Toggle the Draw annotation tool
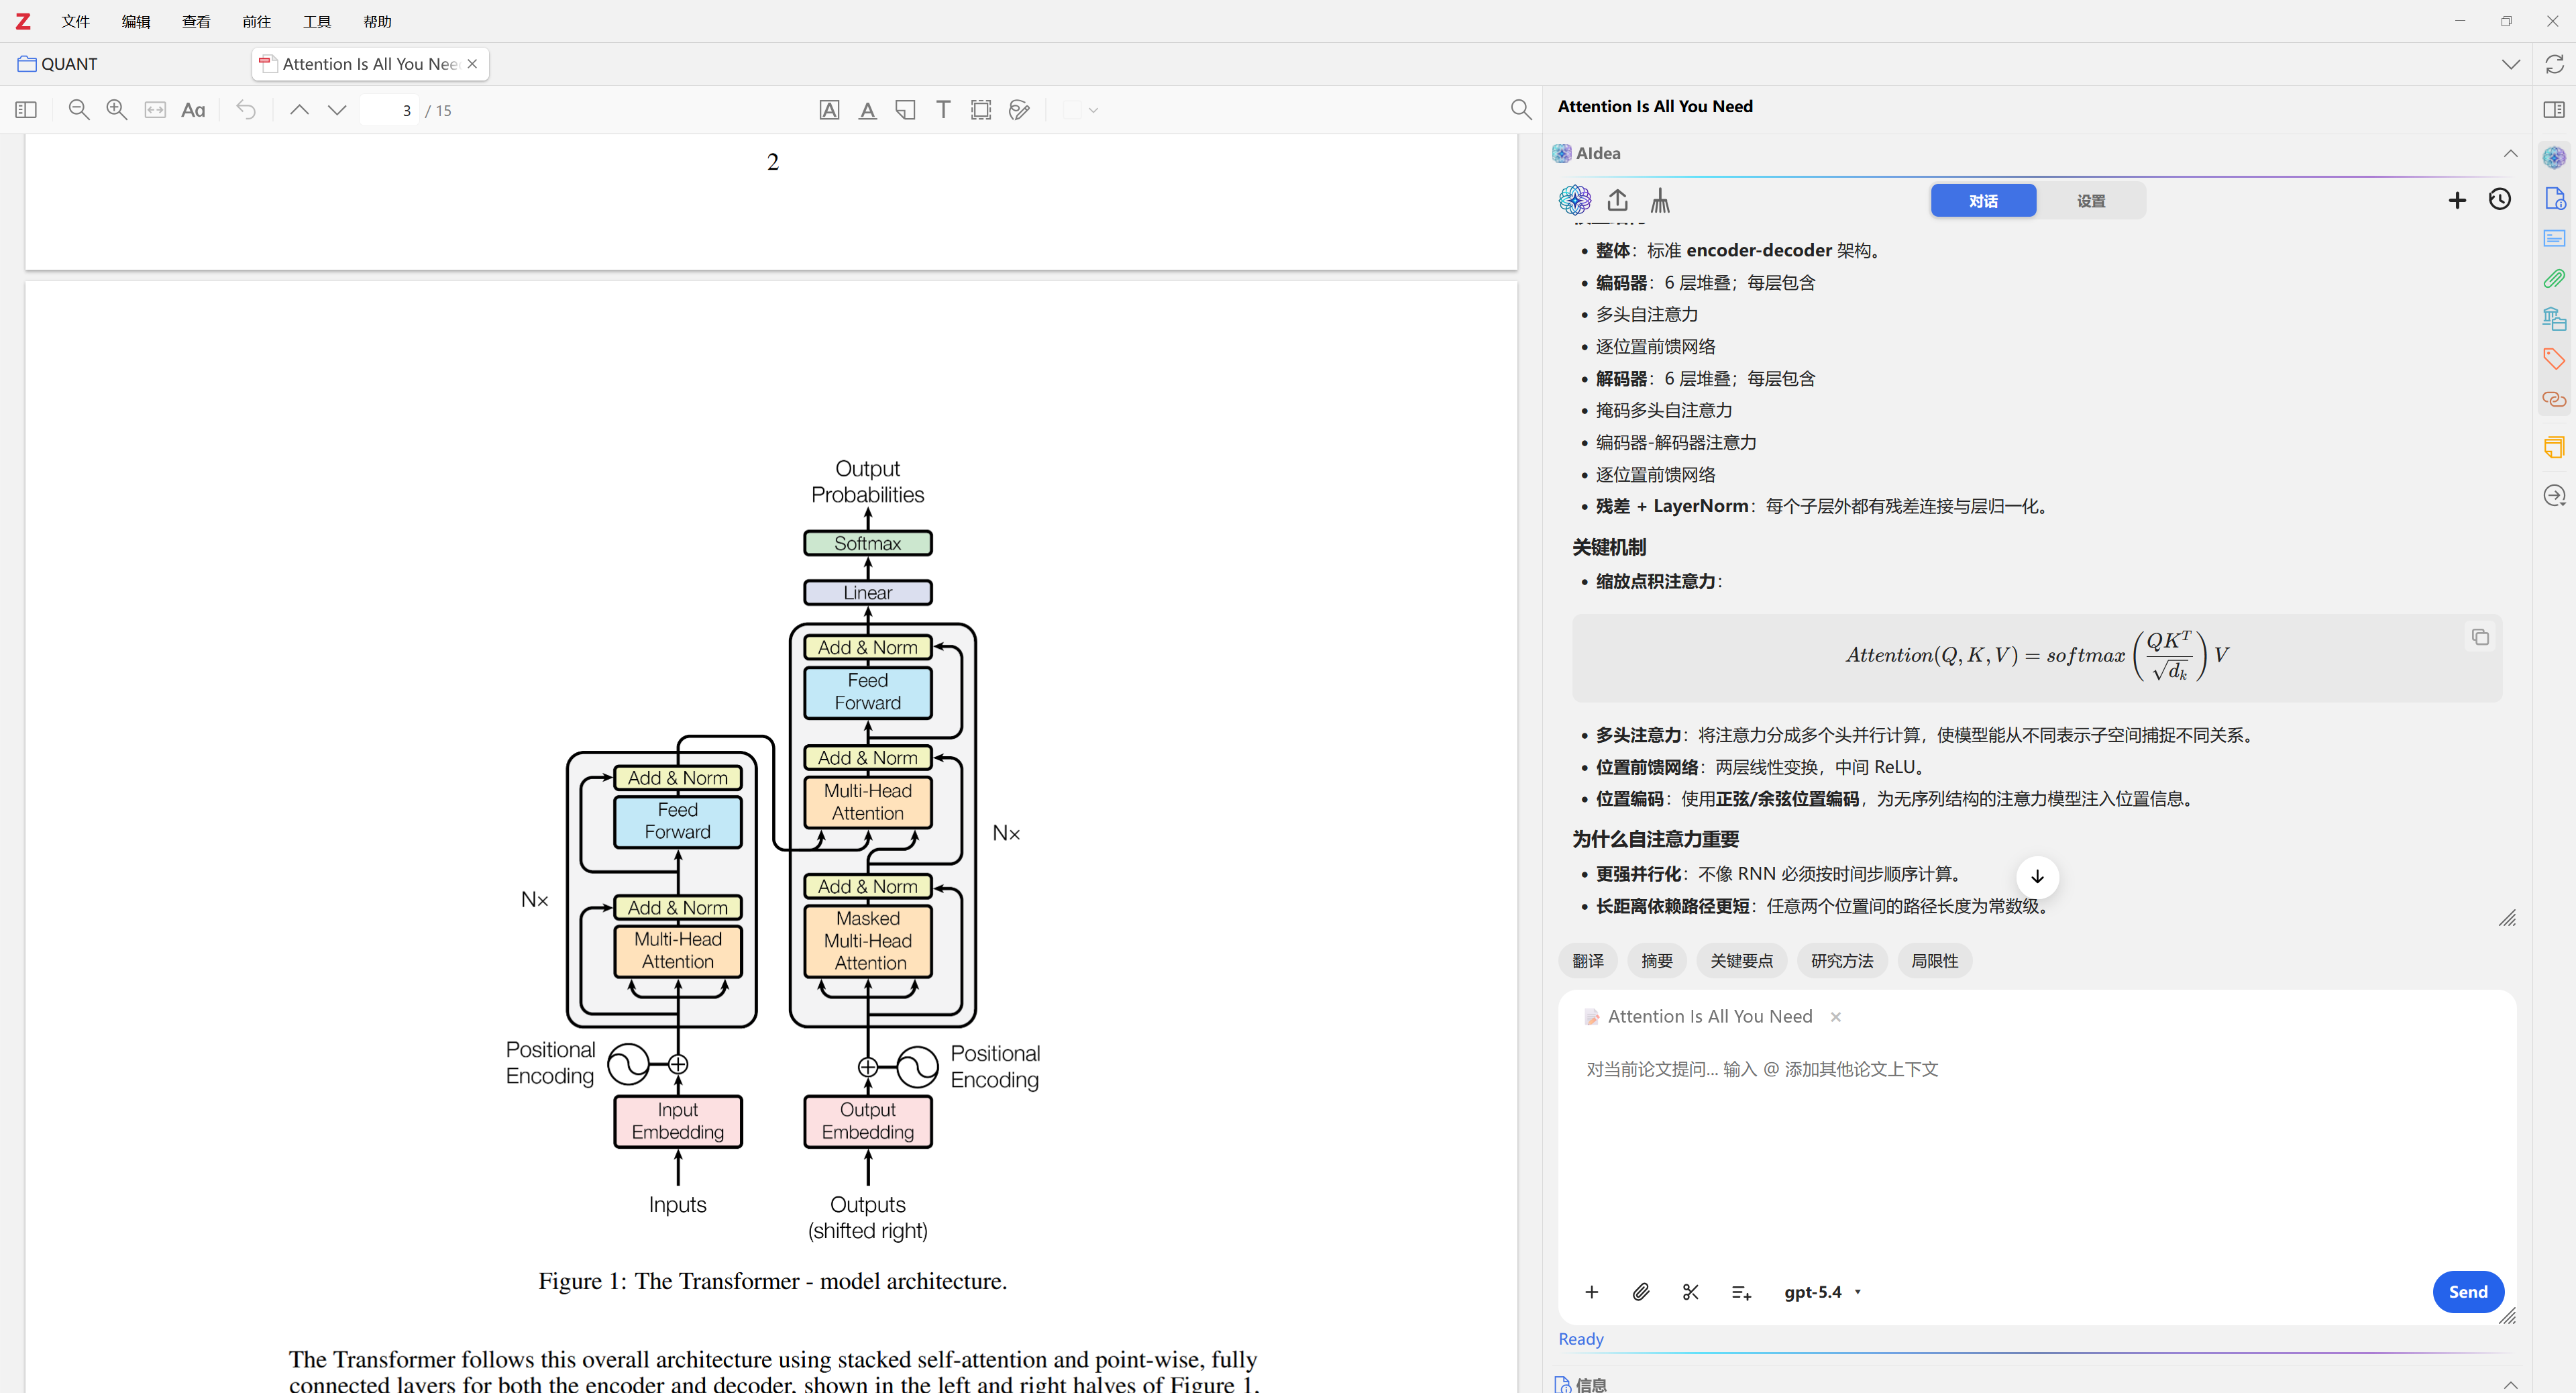 pyautogui.click(x=1019, y=110)
